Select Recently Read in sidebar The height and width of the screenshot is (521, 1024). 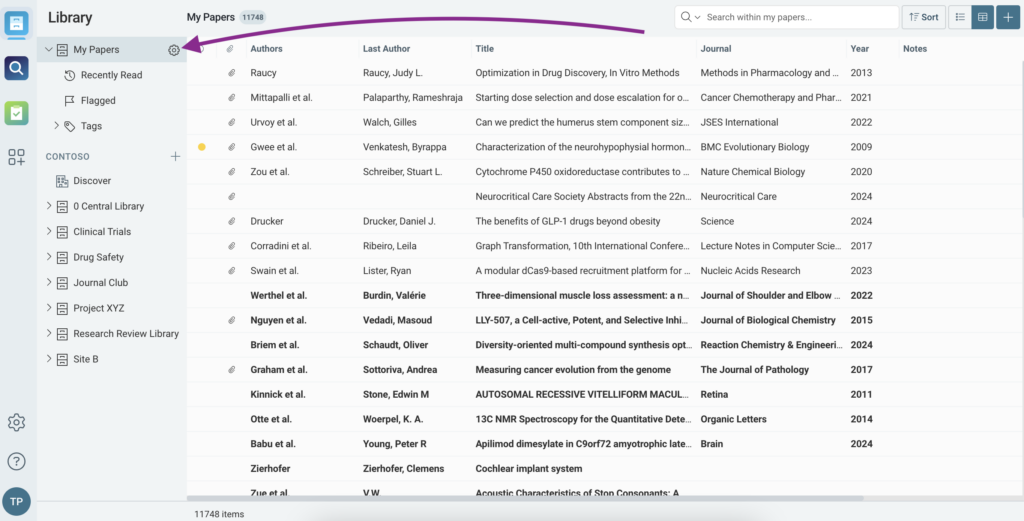[111, 75]
